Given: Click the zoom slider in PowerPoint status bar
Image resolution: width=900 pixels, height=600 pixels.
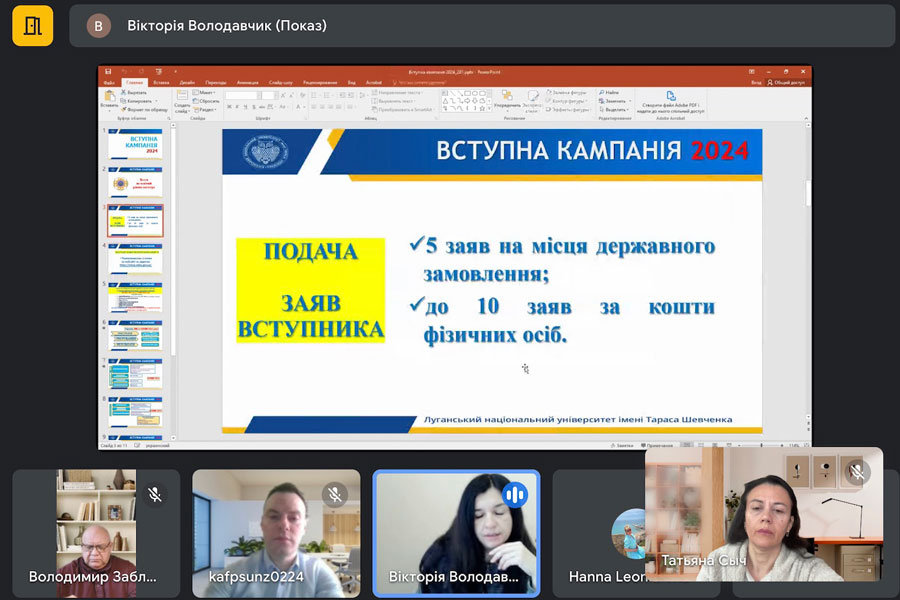Looking at the screenshot, I should point(761,445).
